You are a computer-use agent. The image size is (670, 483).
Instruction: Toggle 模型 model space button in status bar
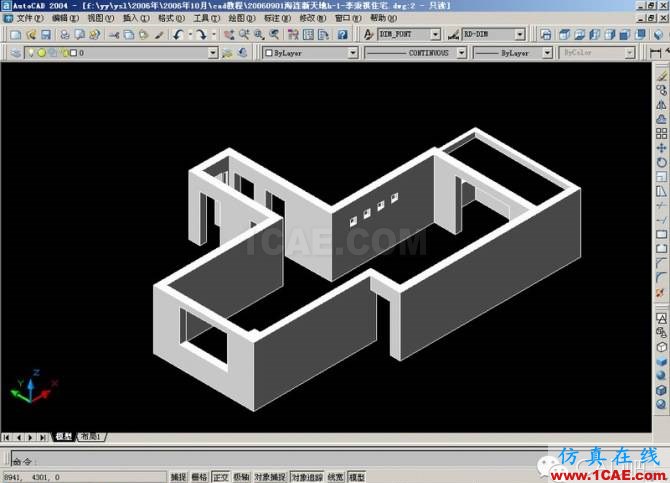357,477
